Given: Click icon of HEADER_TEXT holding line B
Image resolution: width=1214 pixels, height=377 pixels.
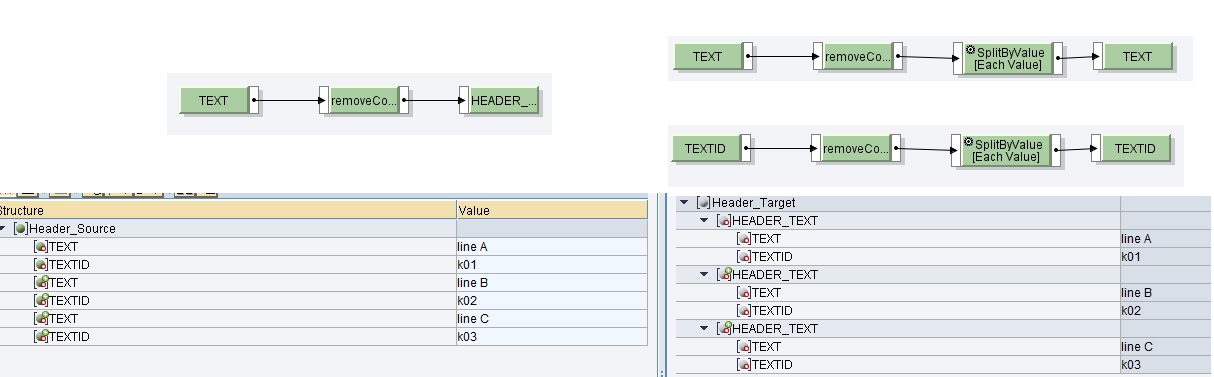Looking at the screenshot, I should [724, 275].
